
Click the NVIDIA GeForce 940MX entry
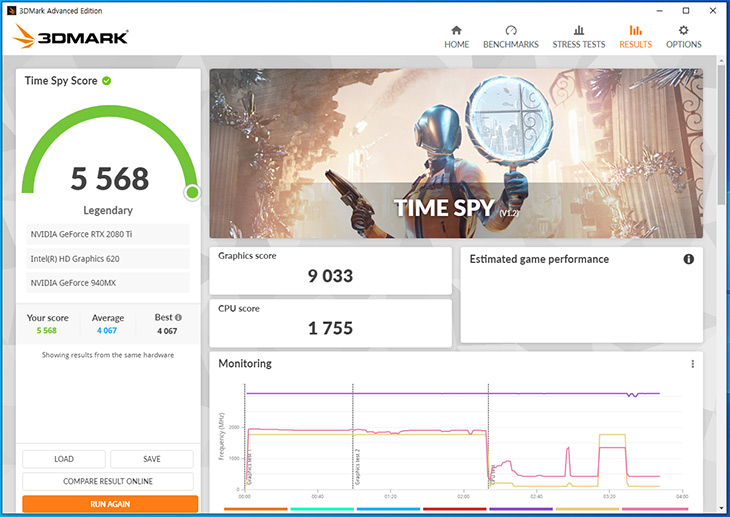[108, 283]
